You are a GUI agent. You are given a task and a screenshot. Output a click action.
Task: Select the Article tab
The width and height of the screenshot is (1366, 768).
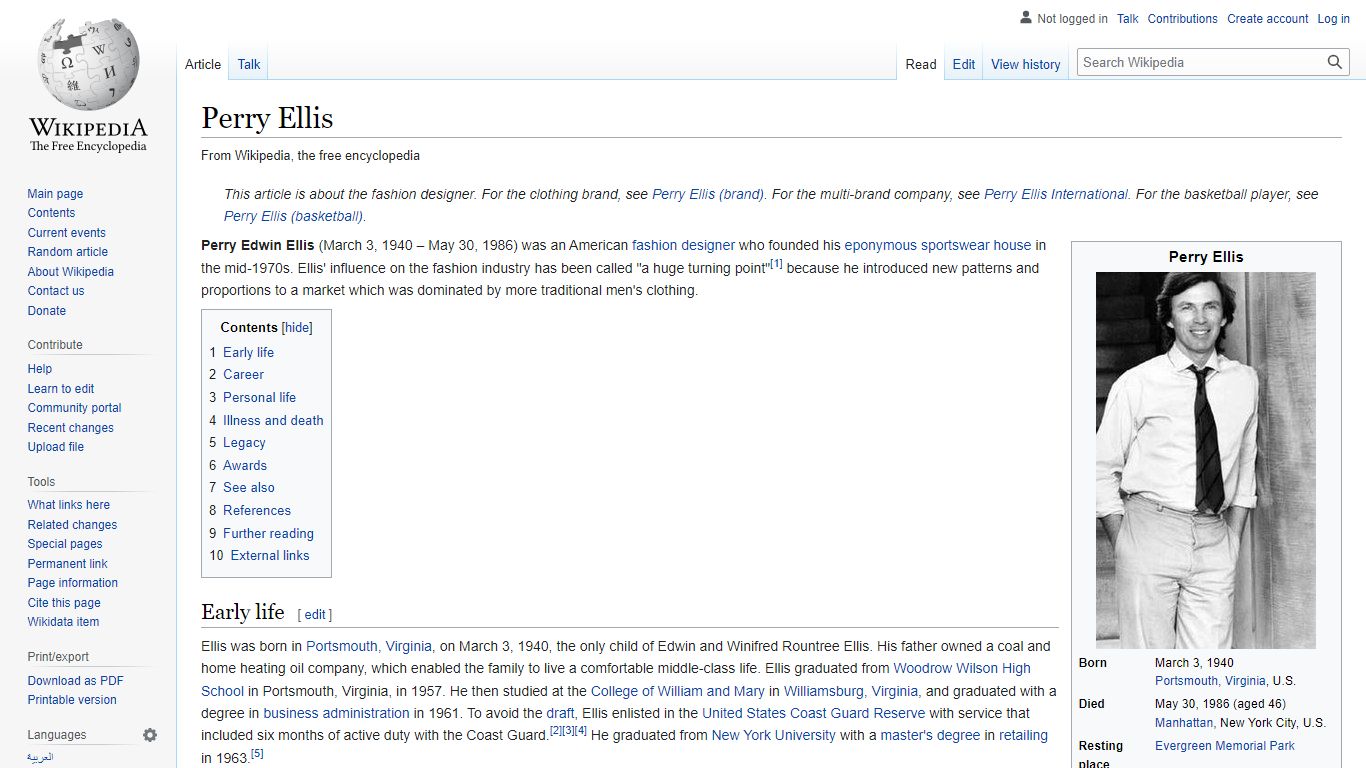tap(203, 64)
